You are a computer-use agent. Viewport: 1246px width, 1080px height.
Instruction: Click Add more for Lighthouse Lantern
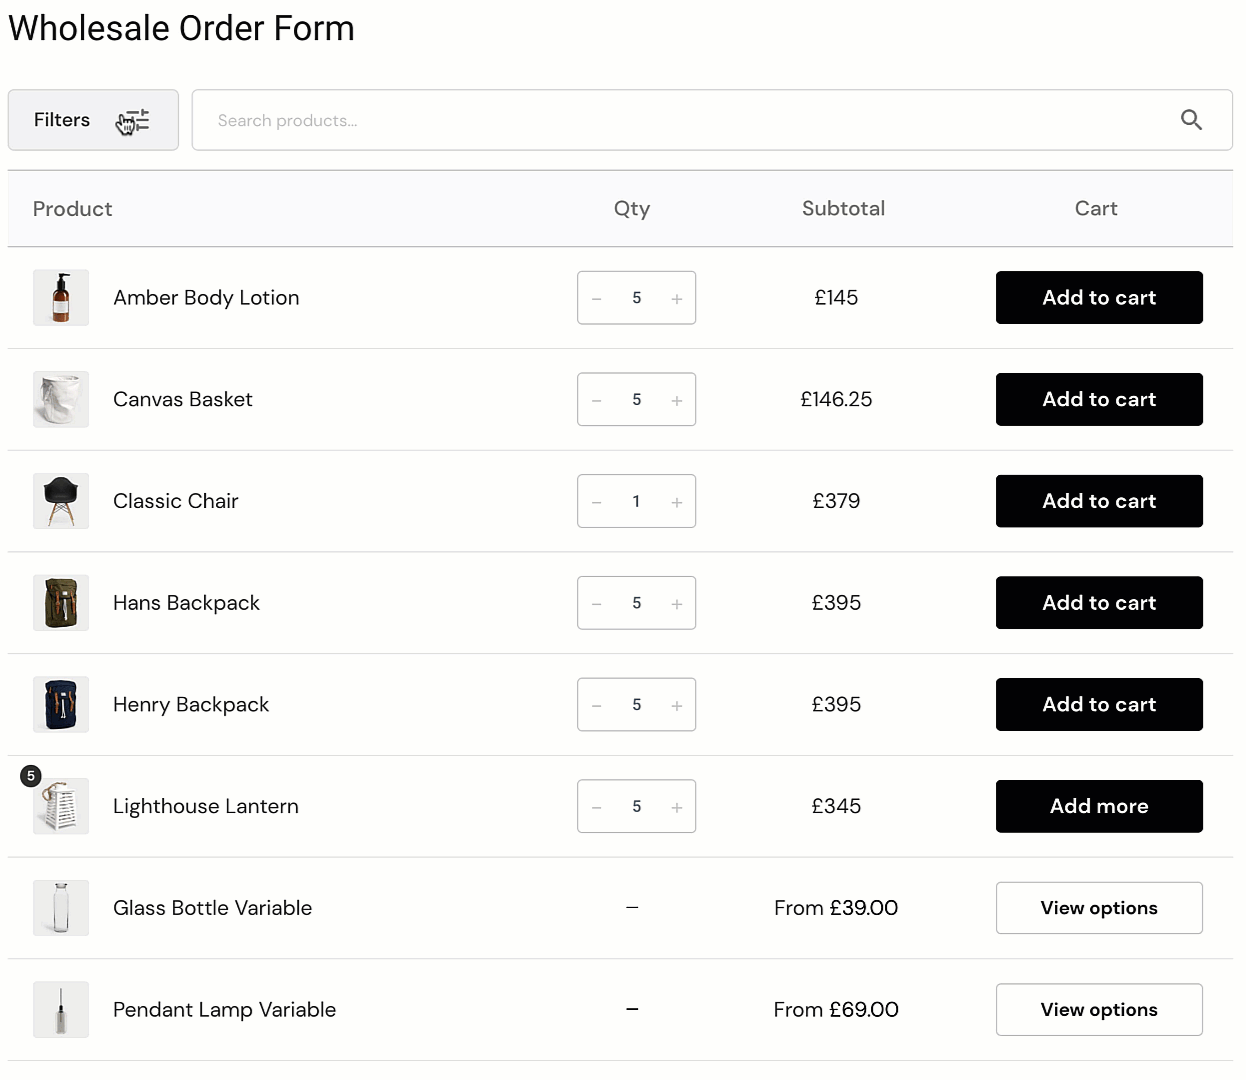click(x=1098, y=806)
